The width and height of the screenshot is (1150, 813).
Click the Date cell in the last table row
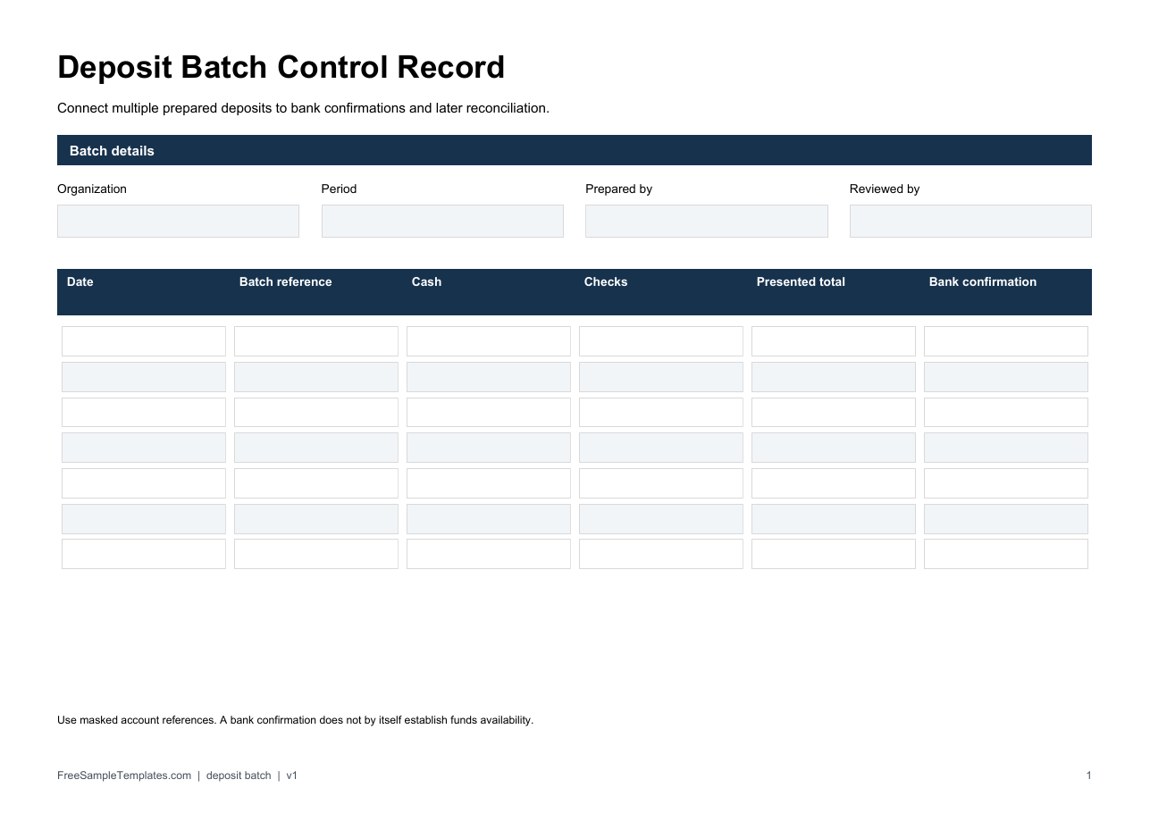click(144, 554)
